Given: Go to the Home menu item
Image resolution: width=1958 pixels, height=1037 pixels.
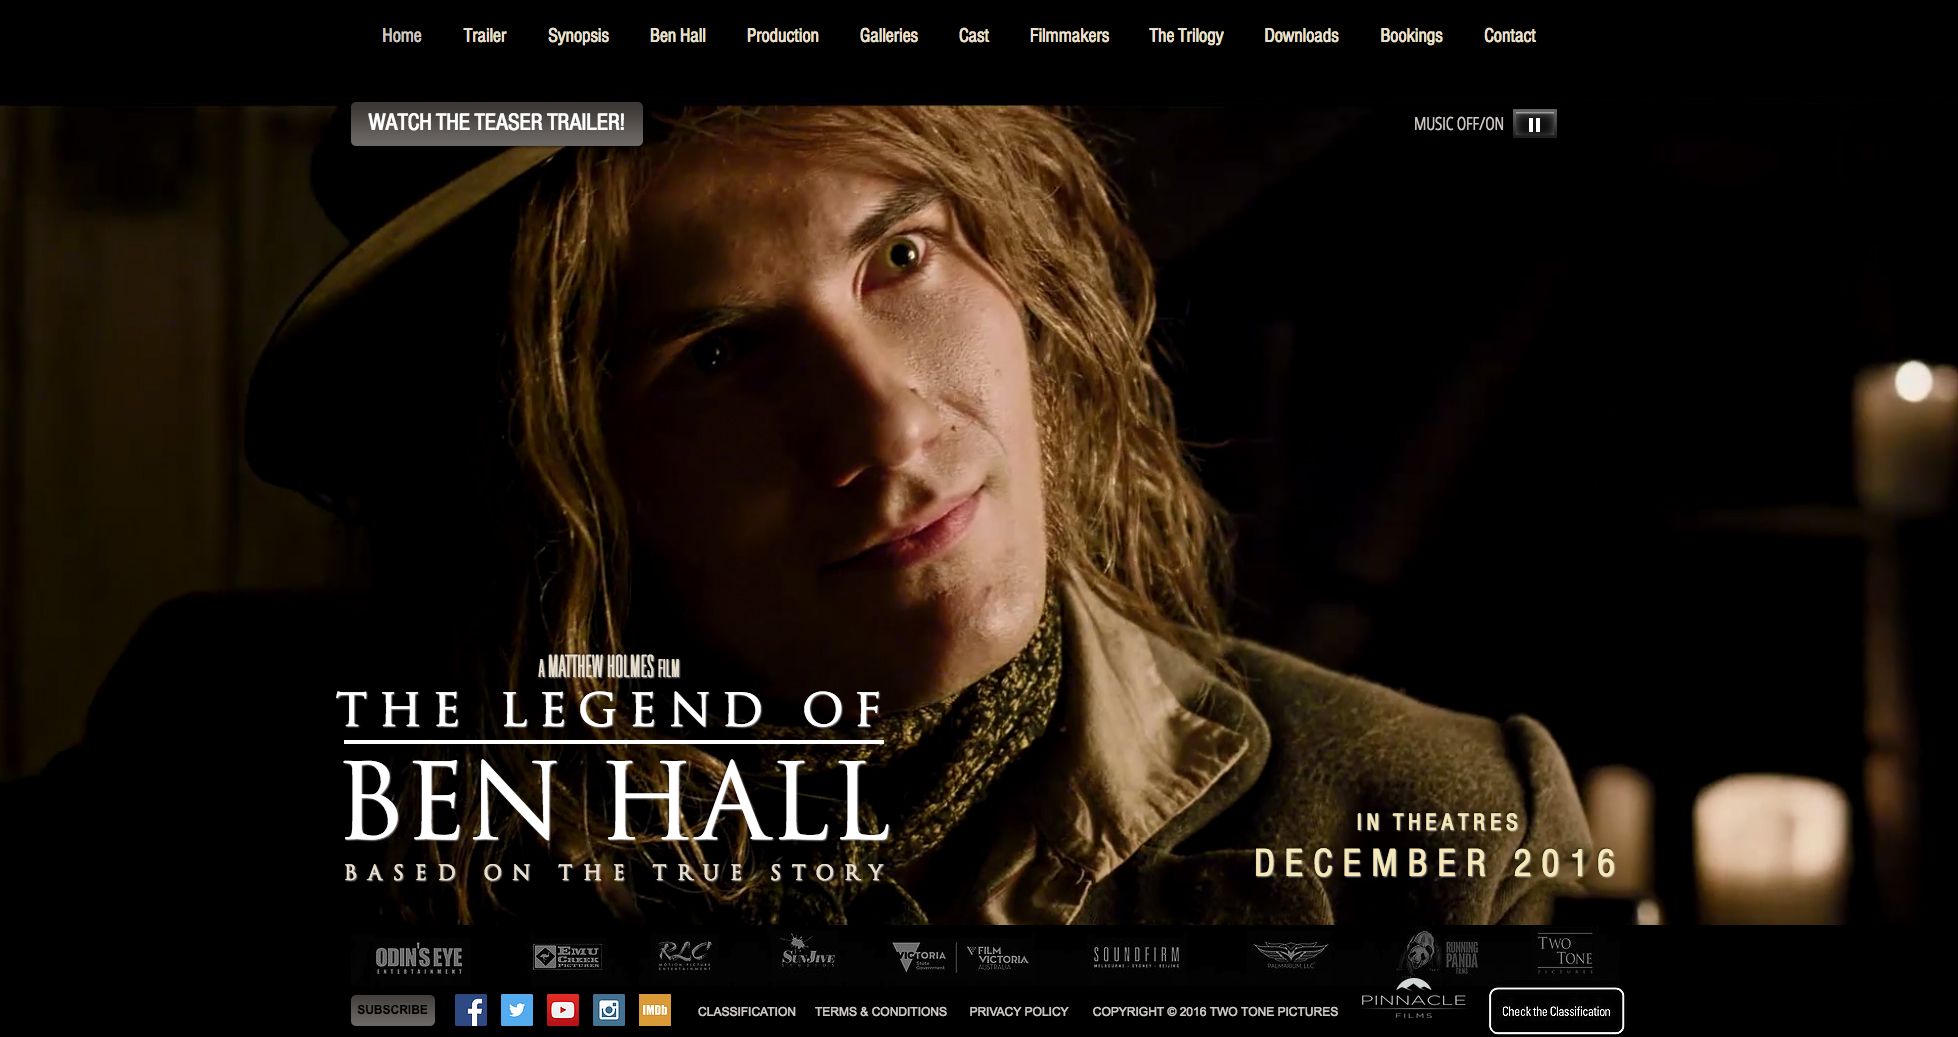Looking at the screenshot, I should tap(402, 36).
